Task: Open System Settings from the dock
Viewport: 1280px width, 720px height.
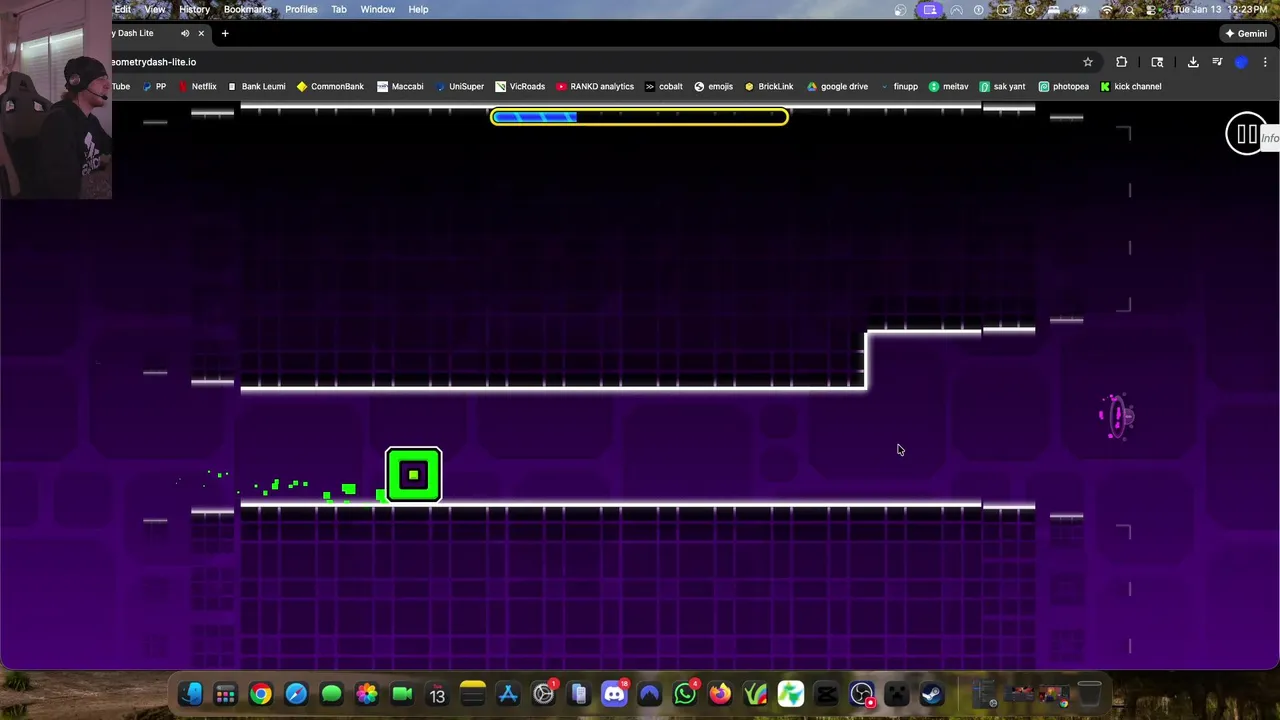Action: (x=543, y=694)
